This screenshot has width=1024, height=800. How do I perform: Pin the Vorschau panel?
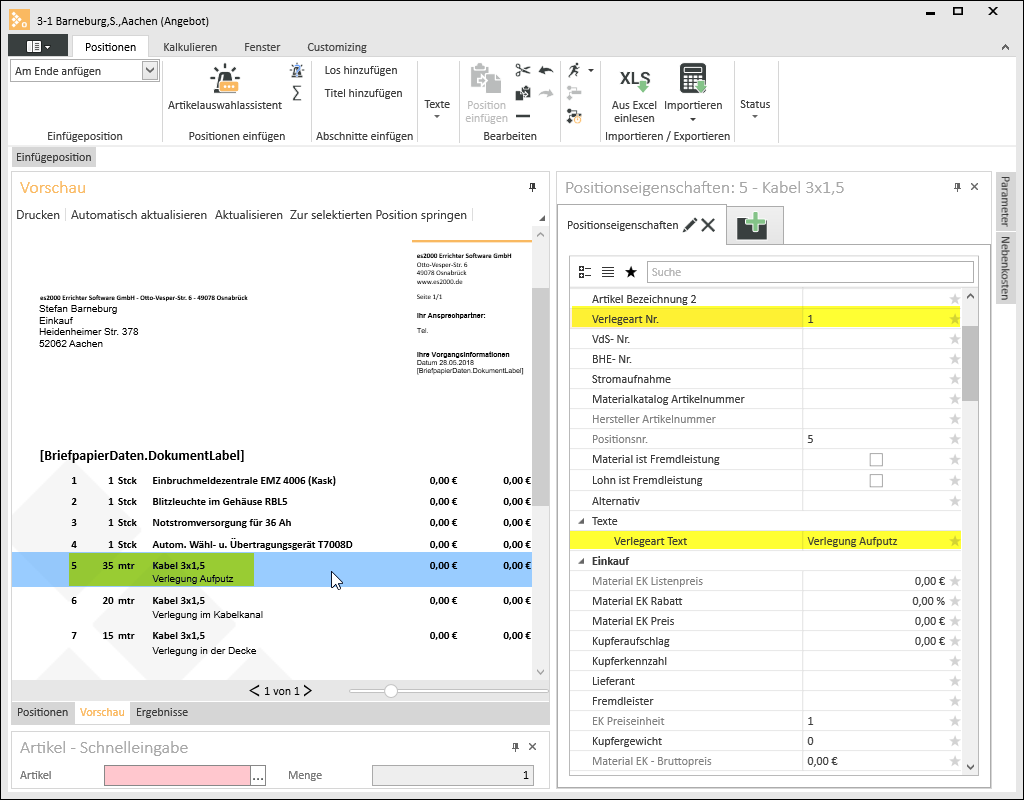click(x=532, y=187)
